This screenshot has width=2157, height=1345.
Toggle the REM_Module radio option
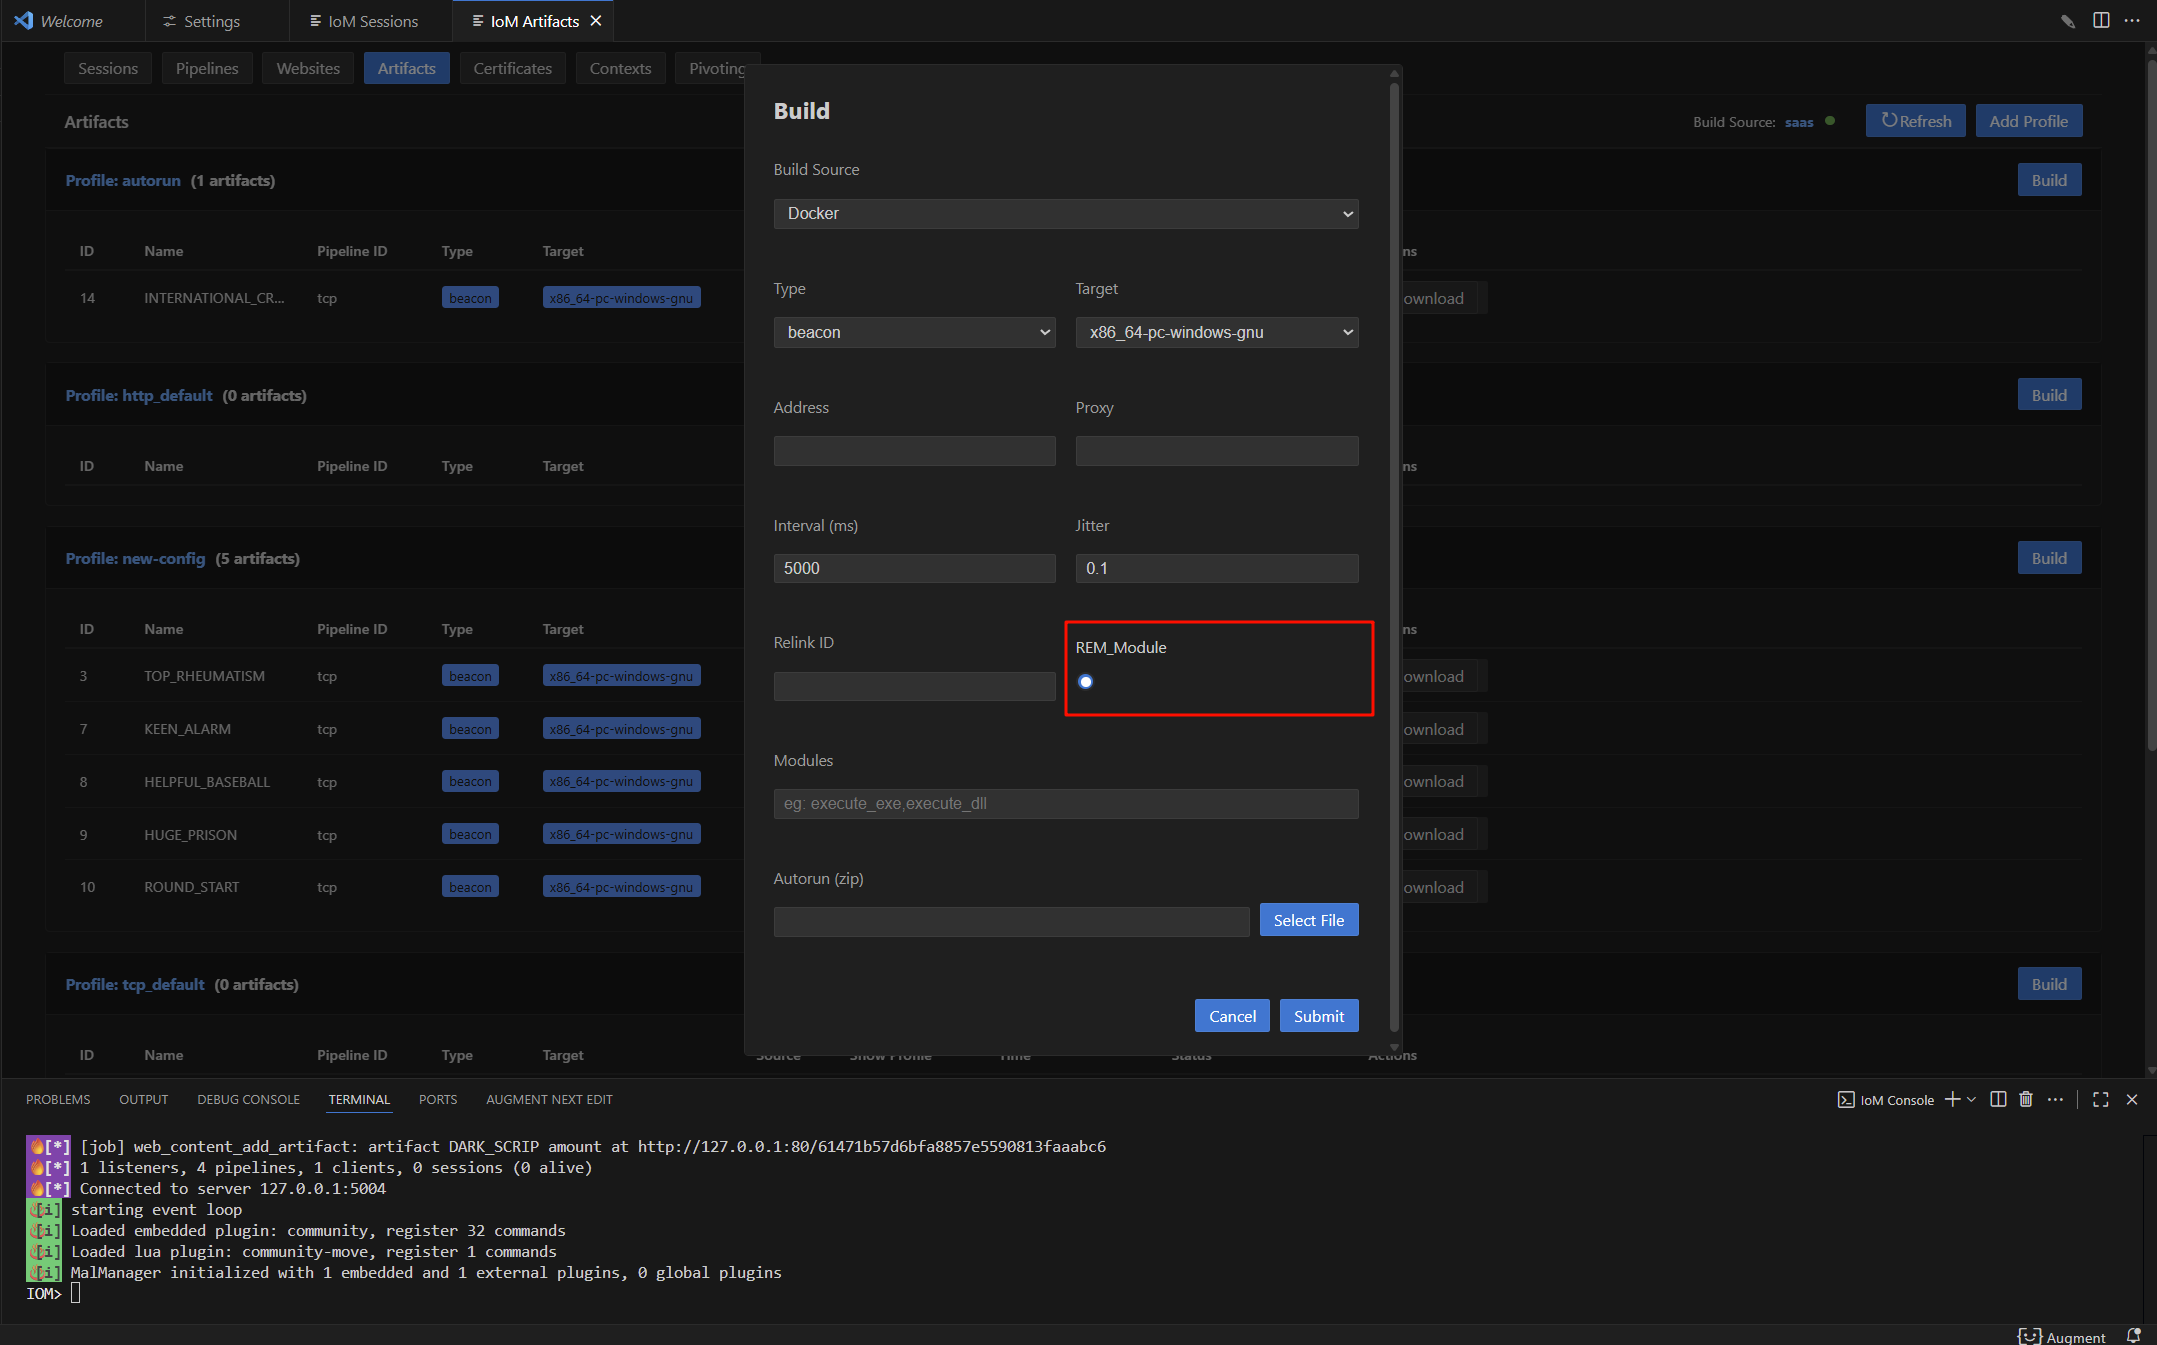pos(1086,682)
